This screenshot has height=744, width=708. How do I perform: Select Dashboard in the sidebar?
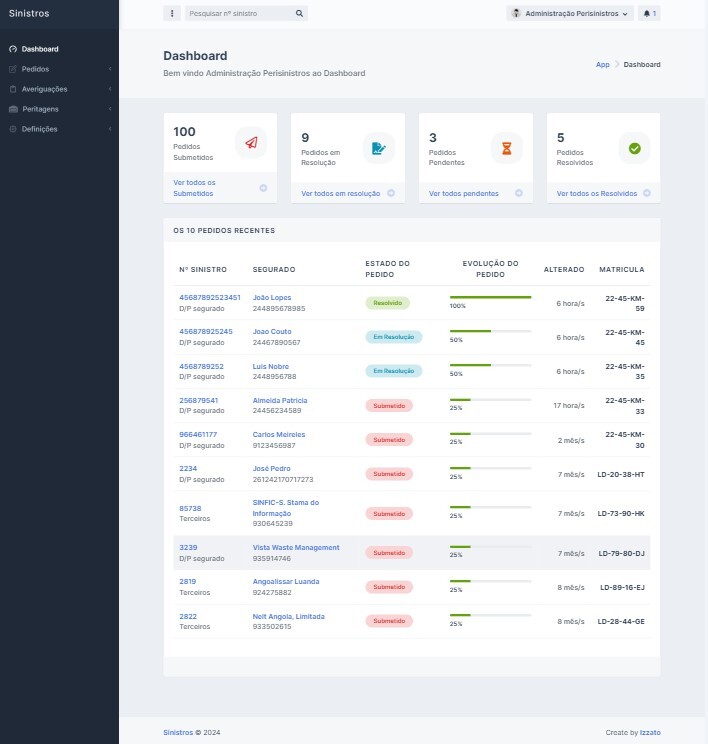(39, 49)
